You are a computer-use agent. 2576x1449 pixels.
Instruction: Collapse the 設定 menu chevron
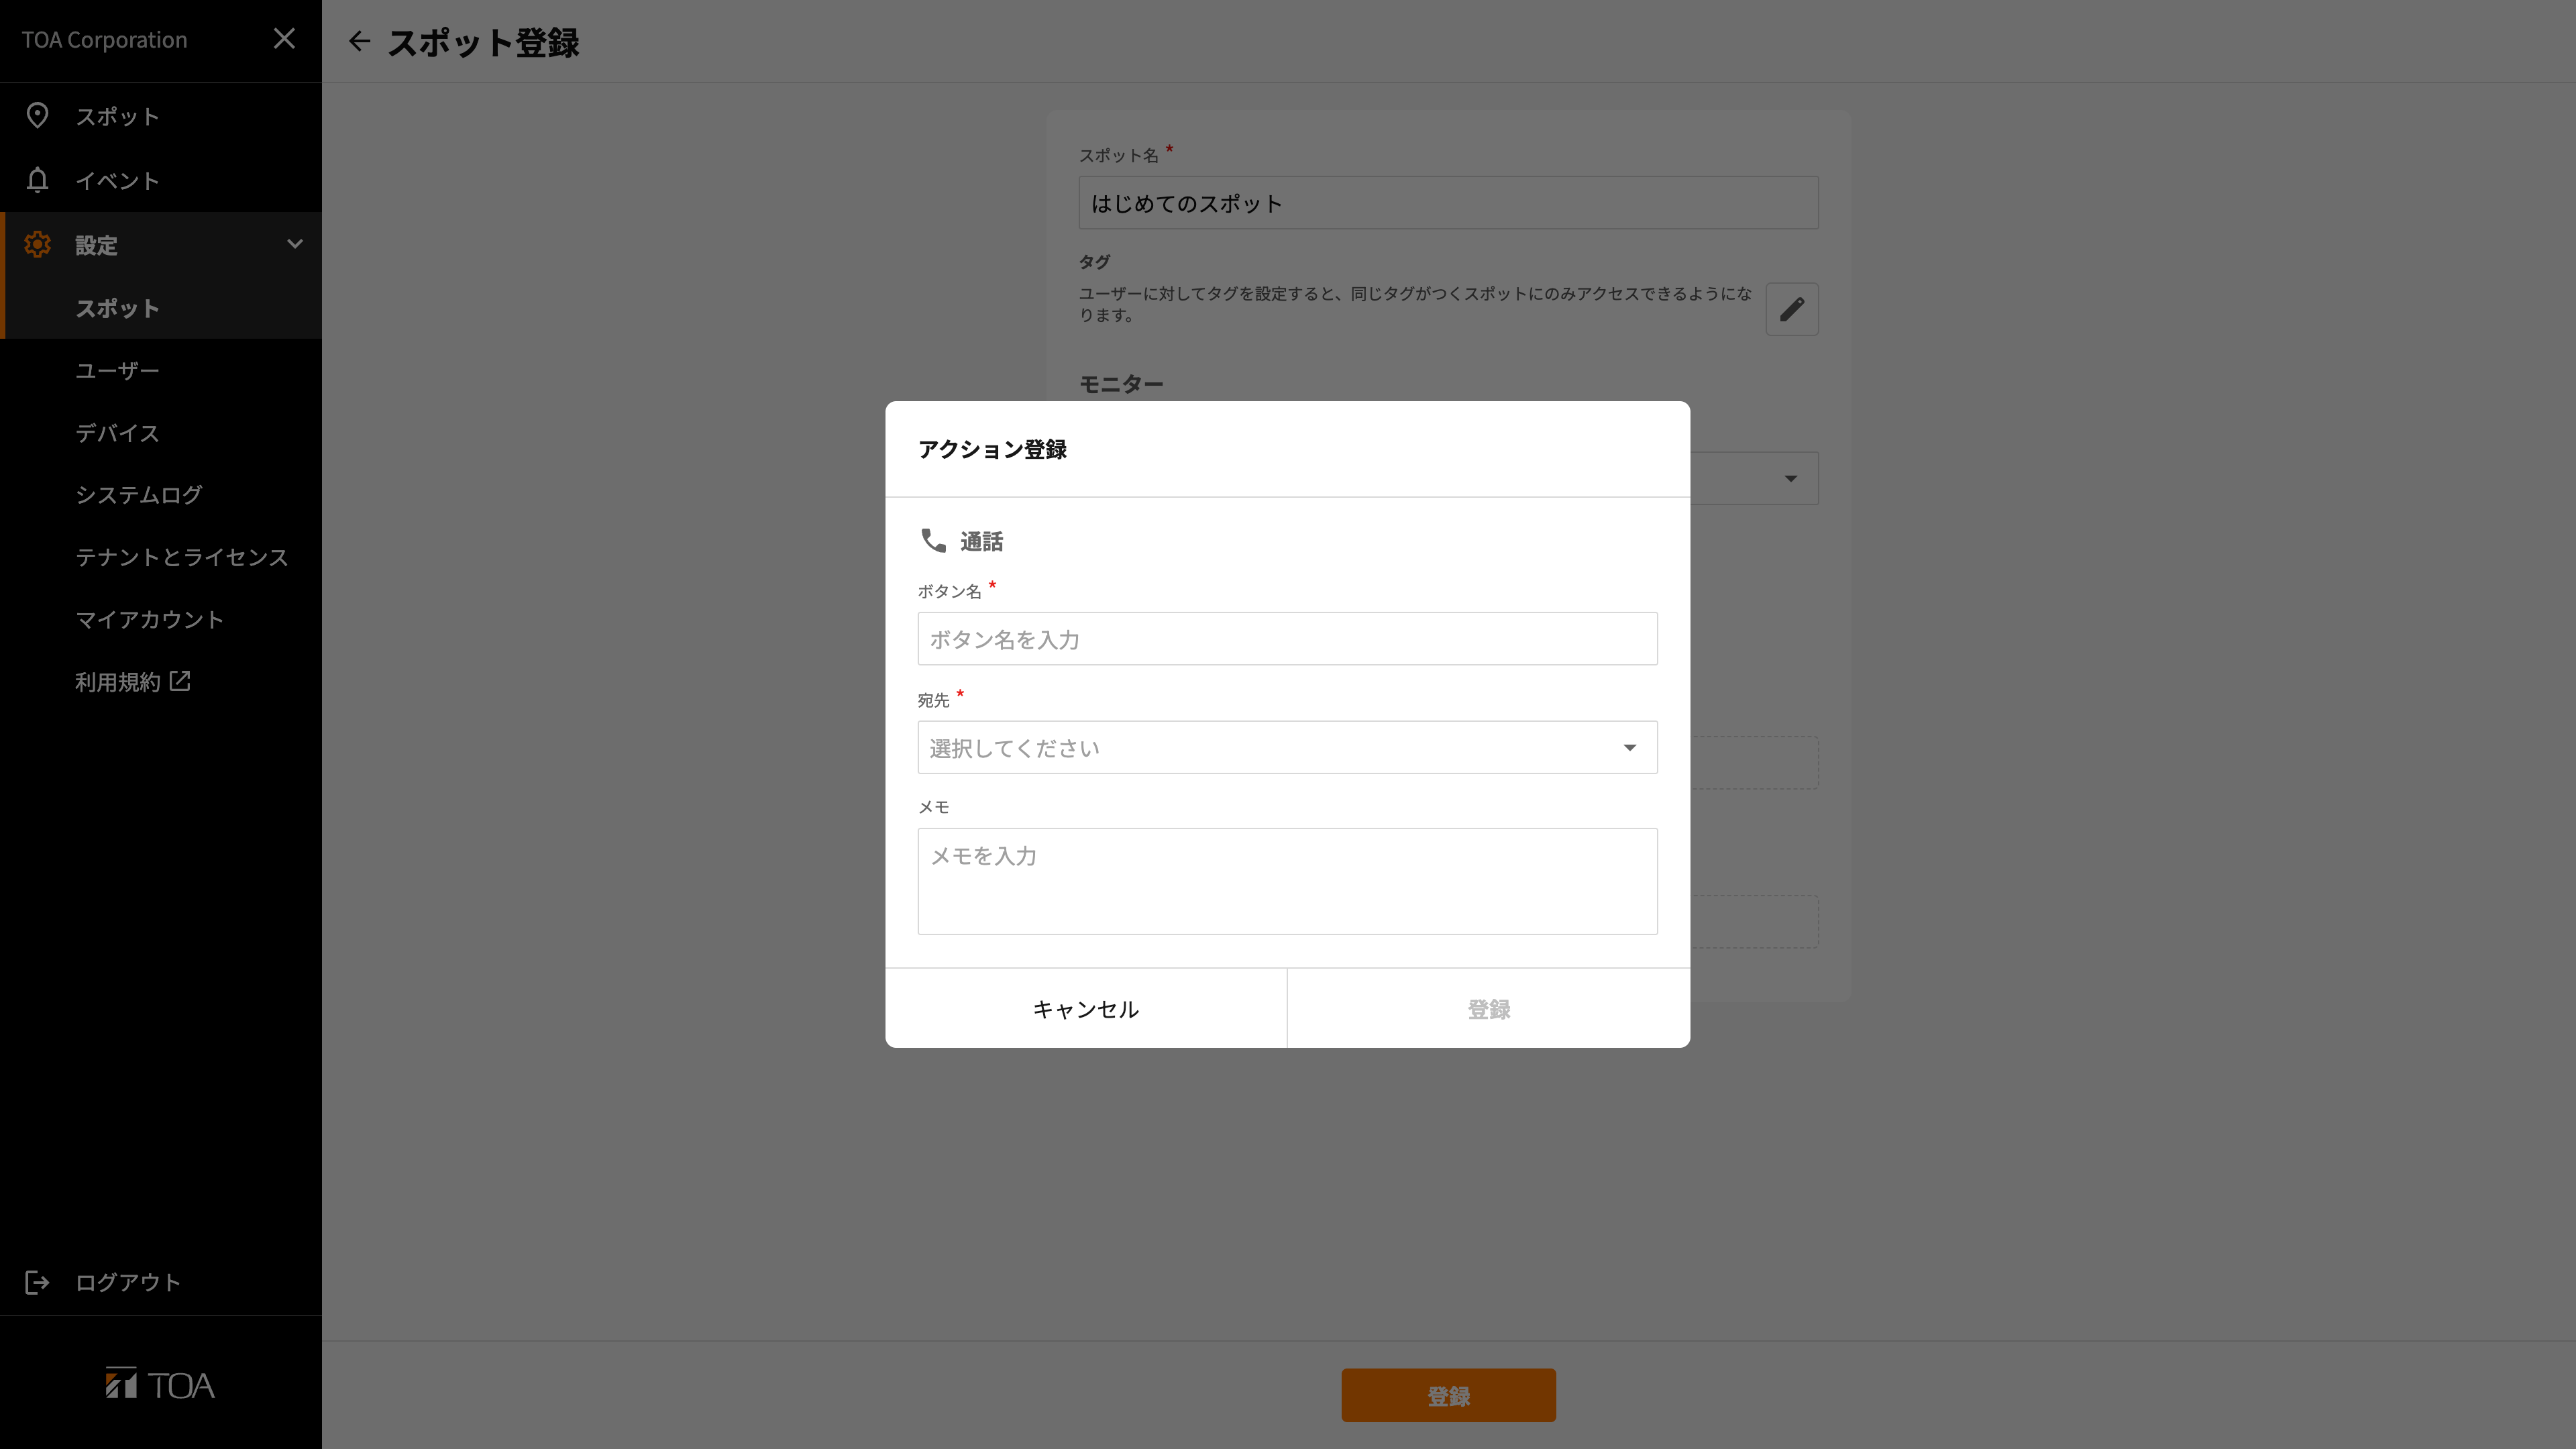tap(295, 244)
